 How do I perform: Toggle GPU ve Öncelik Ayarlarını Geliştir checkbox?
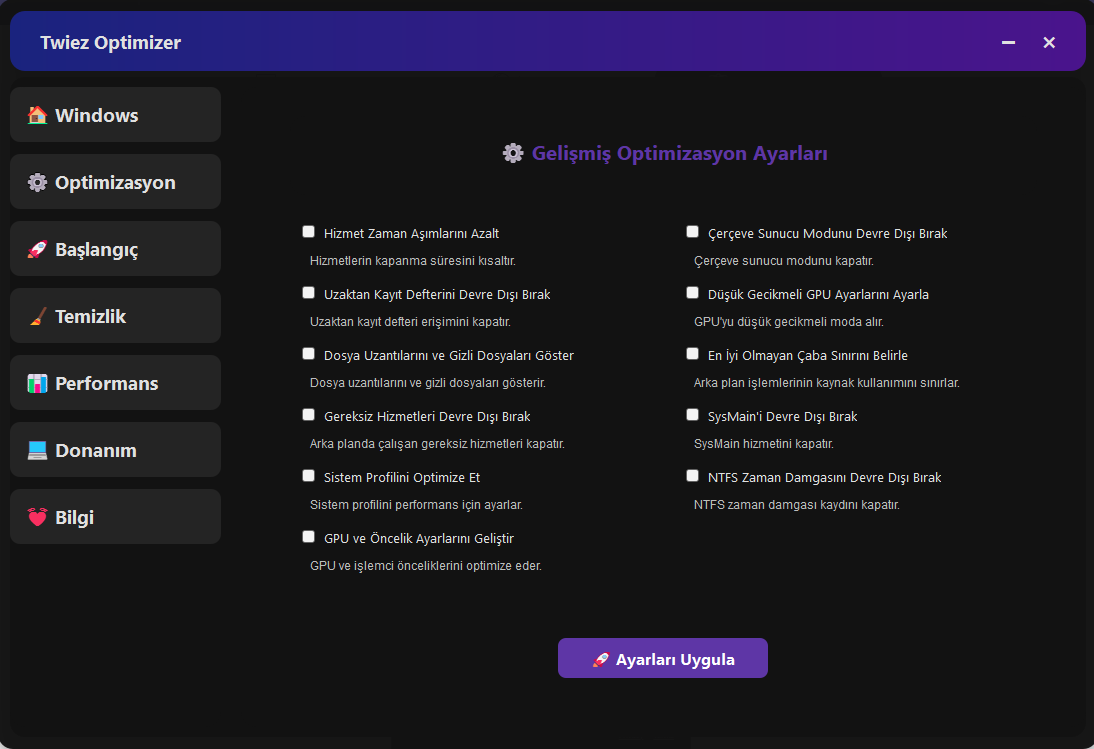coord(308,537)
